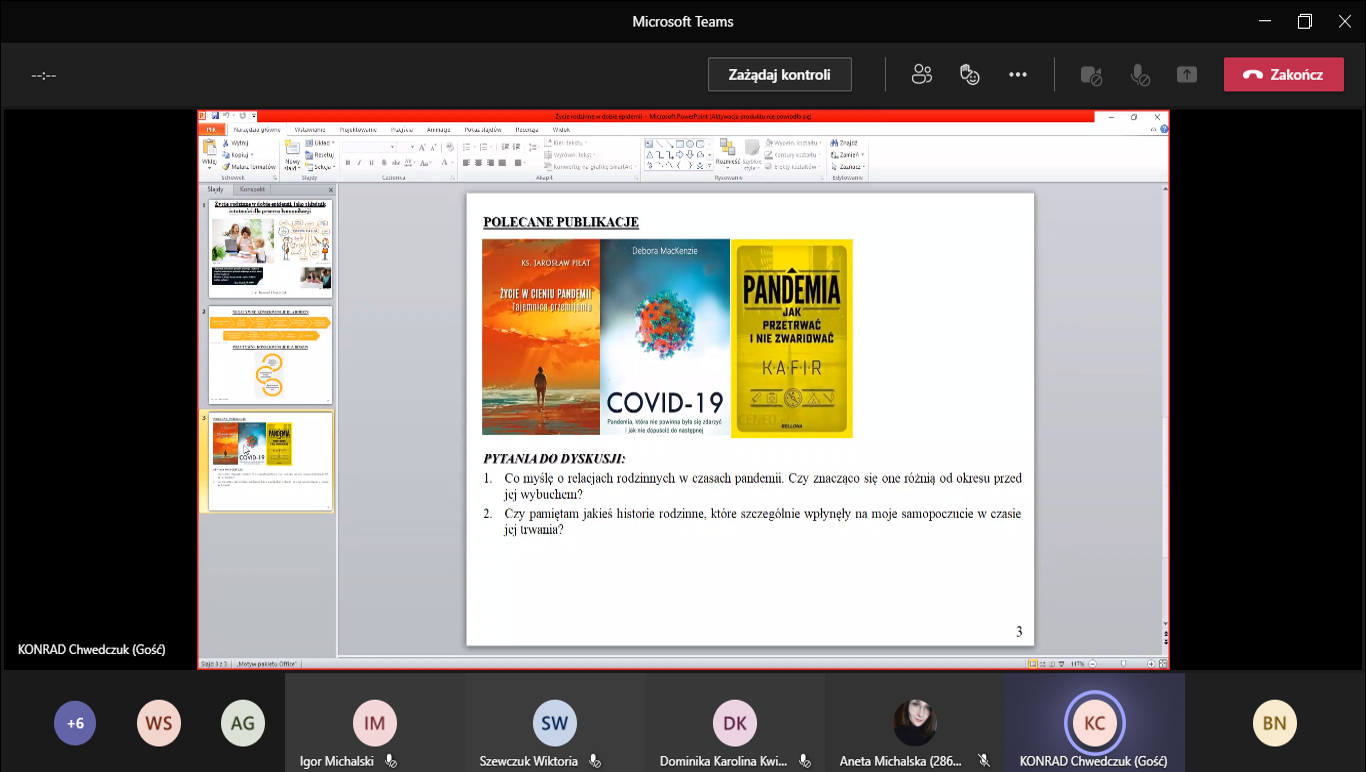The width and height of the screenshot is (1366, 772).
Task: Close the slide thumbnails pane
Action: (331, 189)
